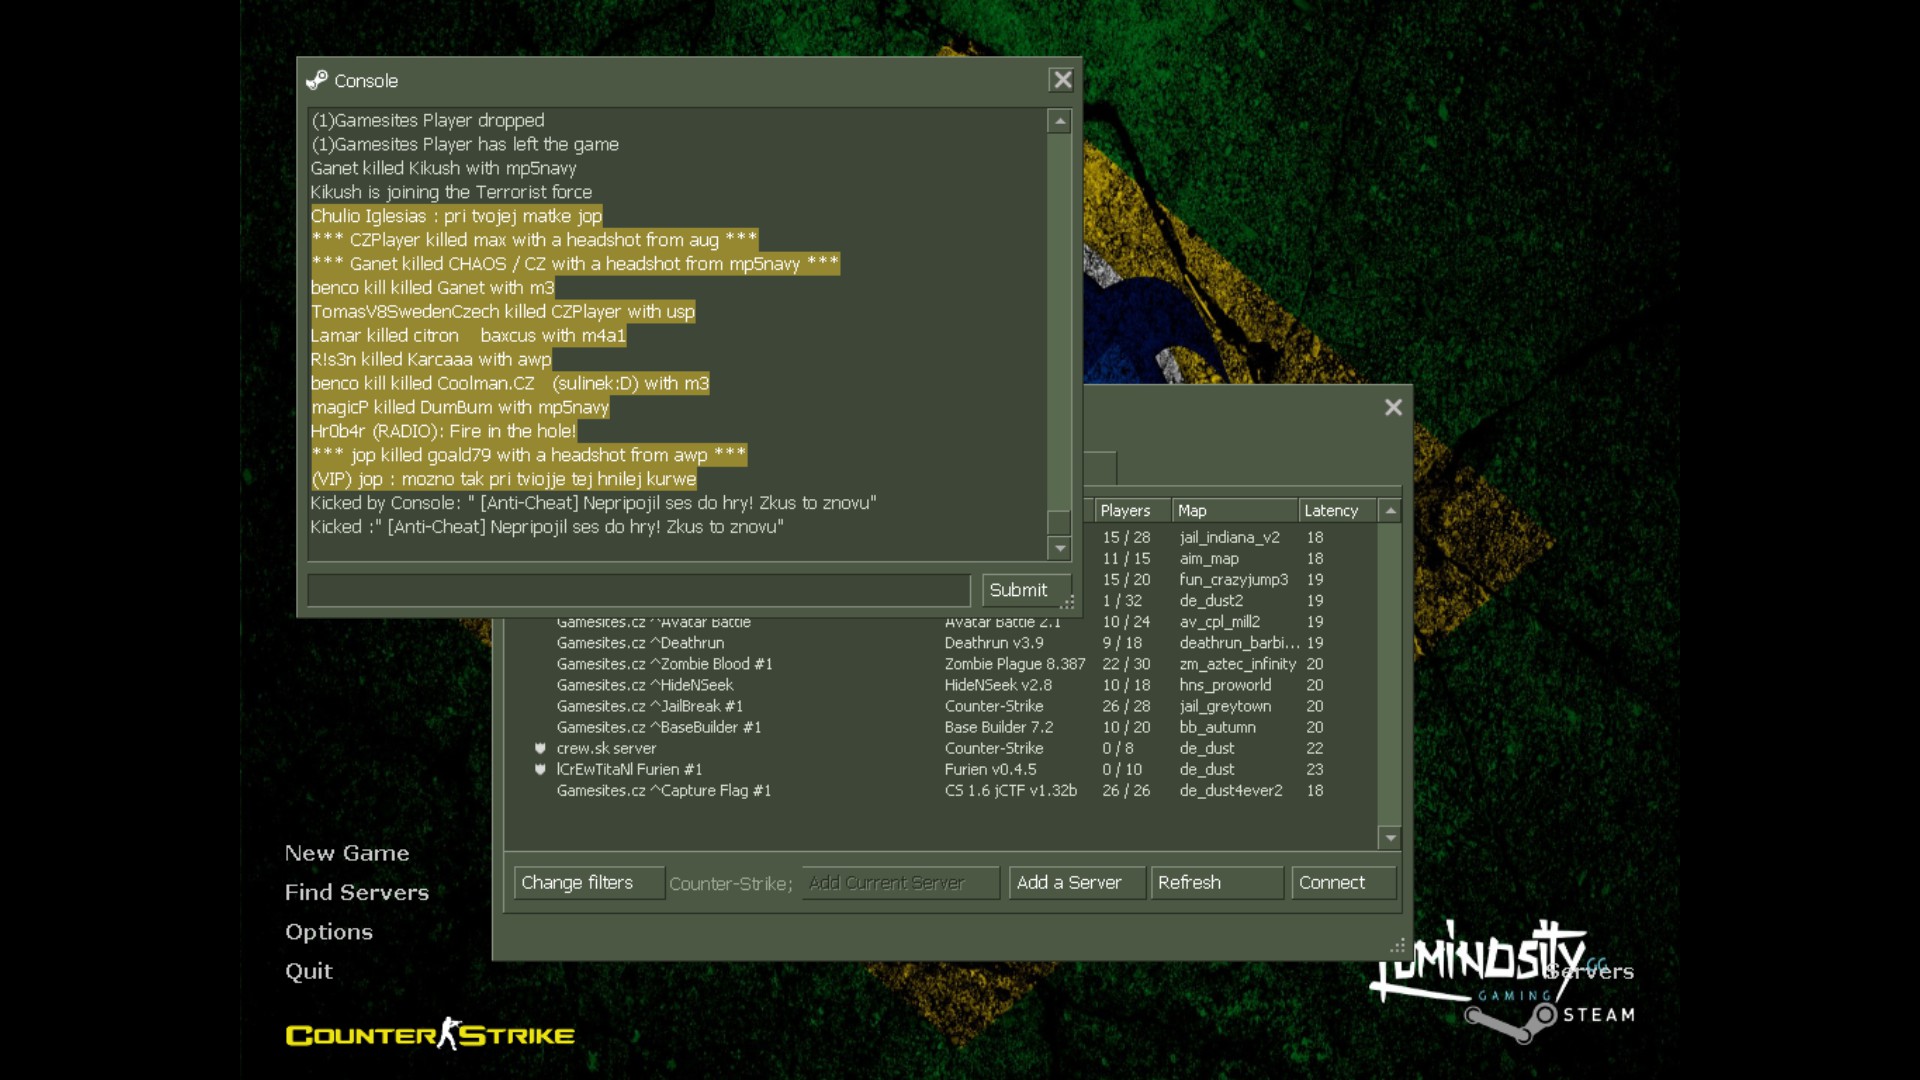Click the 'Kicked by Console' line
Screen dimensions: 1920x1080
coord(593,503)
